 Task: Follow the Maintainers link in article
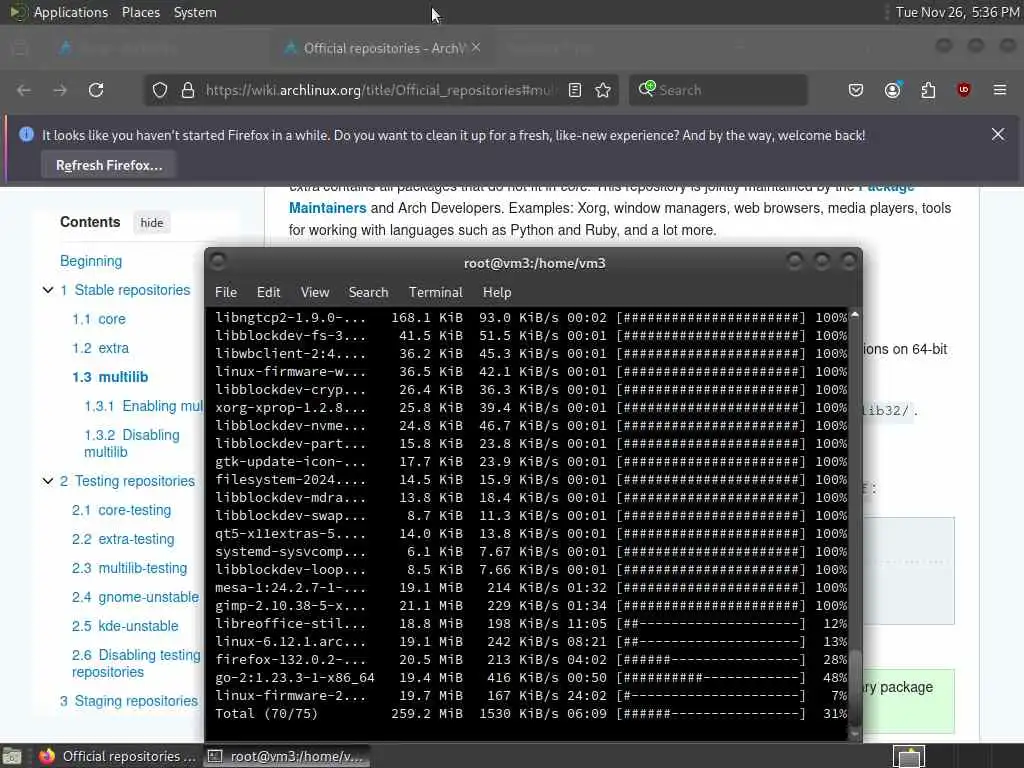(x=328, y=208)
